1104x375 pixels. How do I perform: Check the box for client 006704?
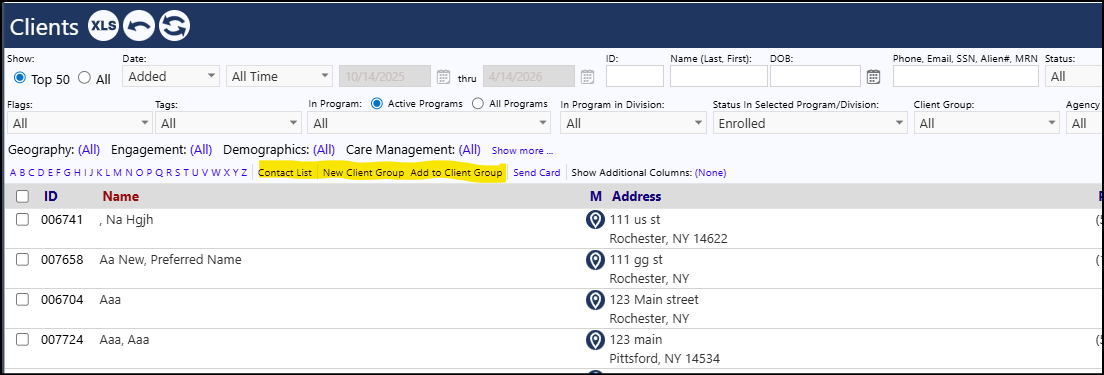click(x=23, y=300)
